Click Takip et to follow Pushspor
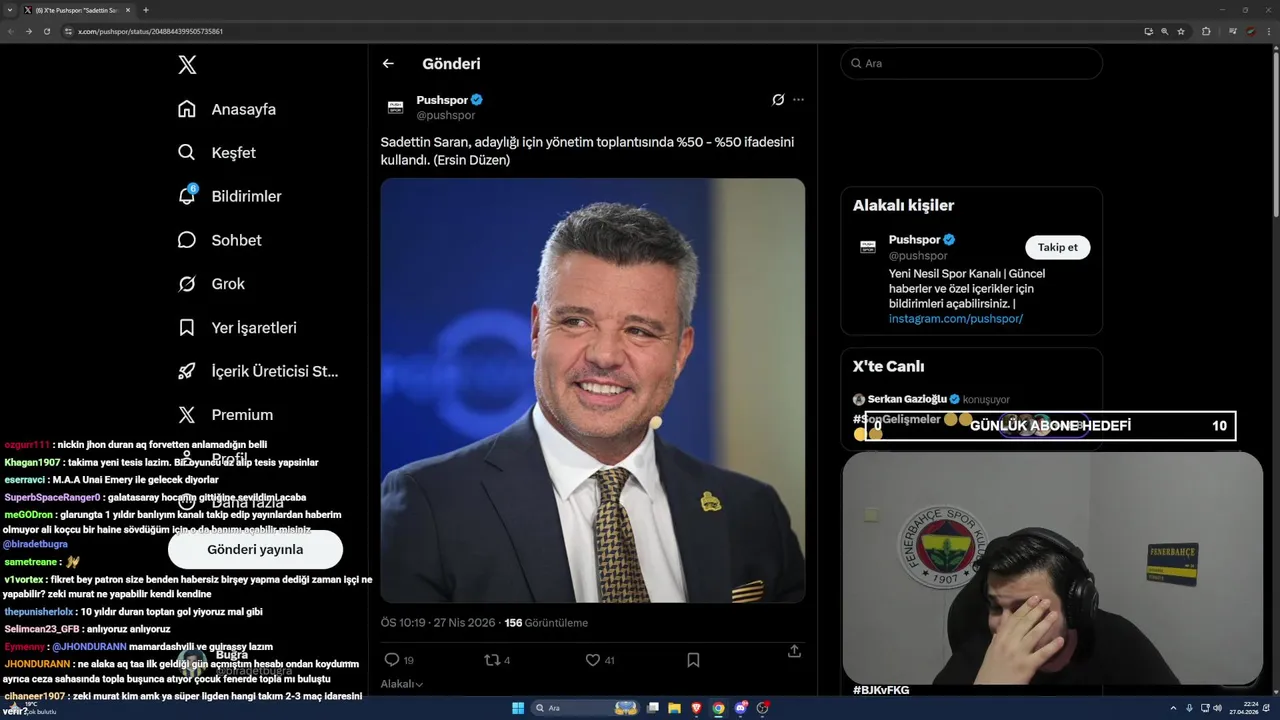This screenshot has width=1280, height=720. coord(1057,247)
